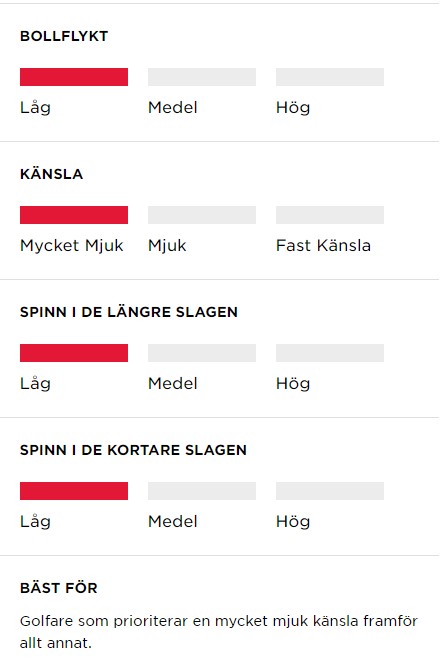Select Hög bar in Spinn längre slagen
Screen dimensions: 445x666
tap(330, 353)
